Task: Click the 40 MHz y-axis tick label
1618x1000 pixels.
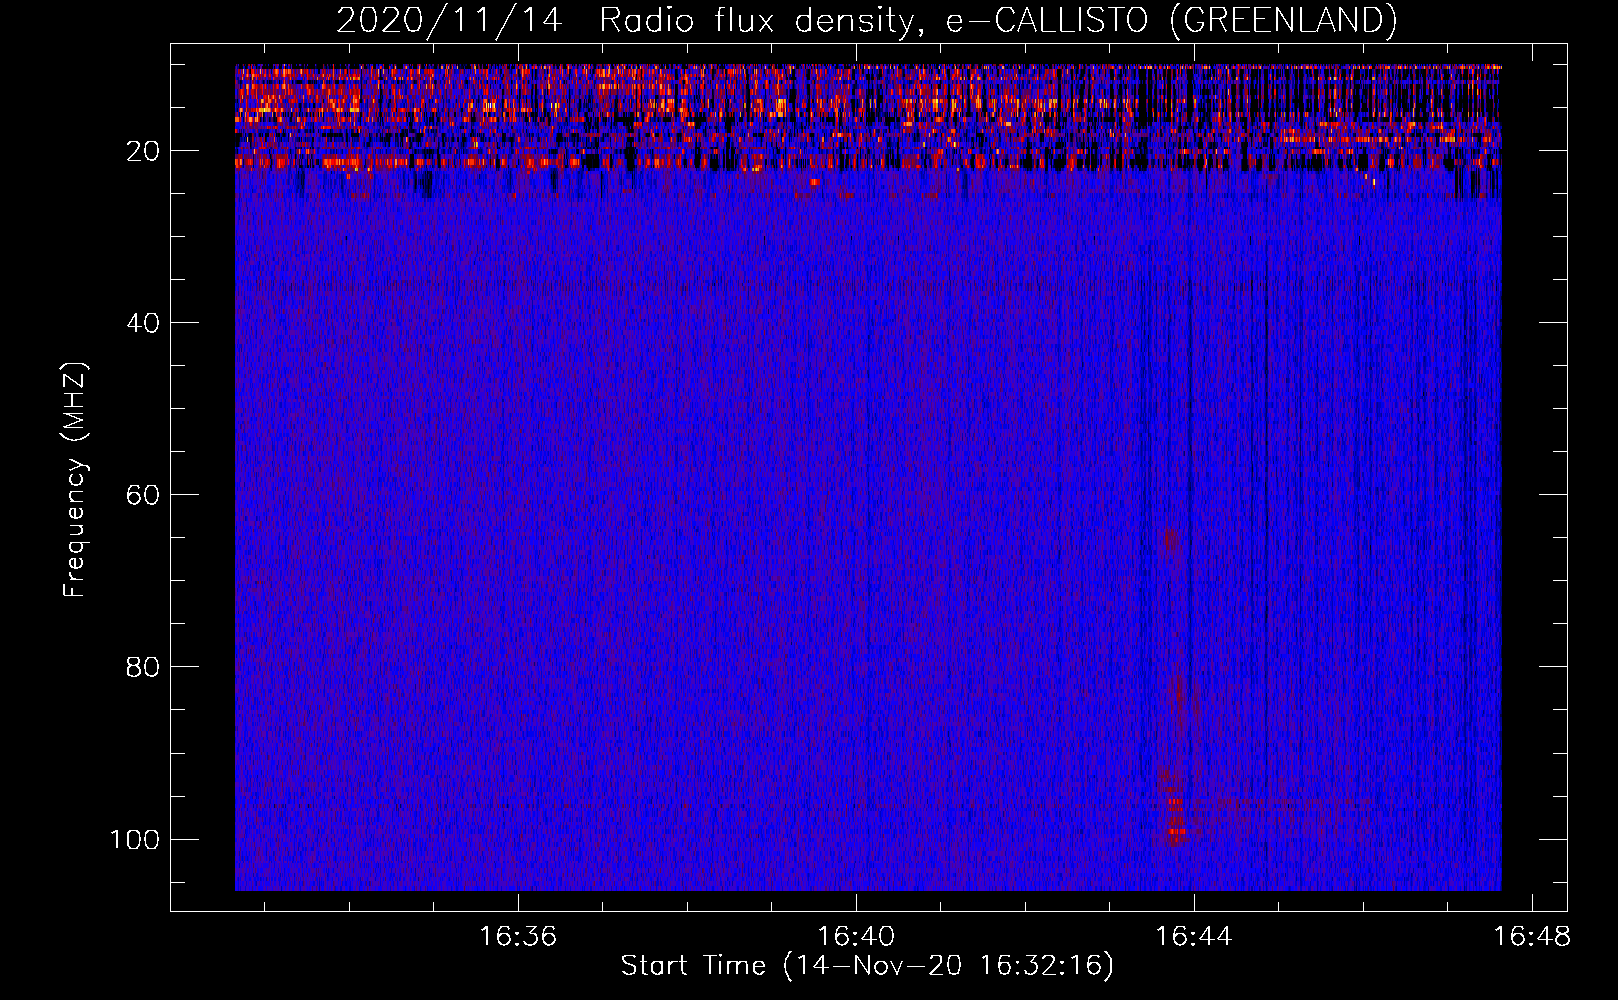Action: (x=144, y=323)
